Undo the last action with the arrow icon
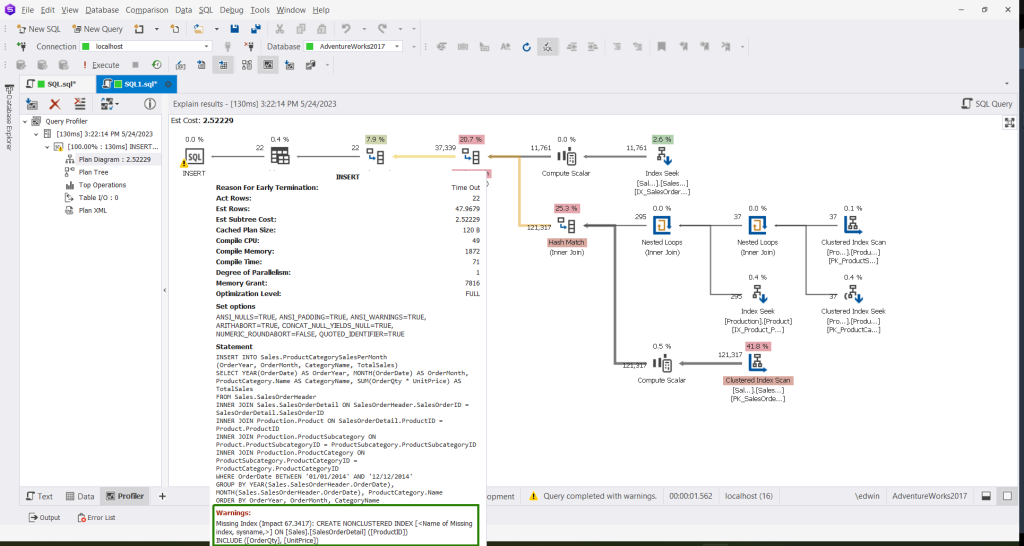 pos(347,29)
